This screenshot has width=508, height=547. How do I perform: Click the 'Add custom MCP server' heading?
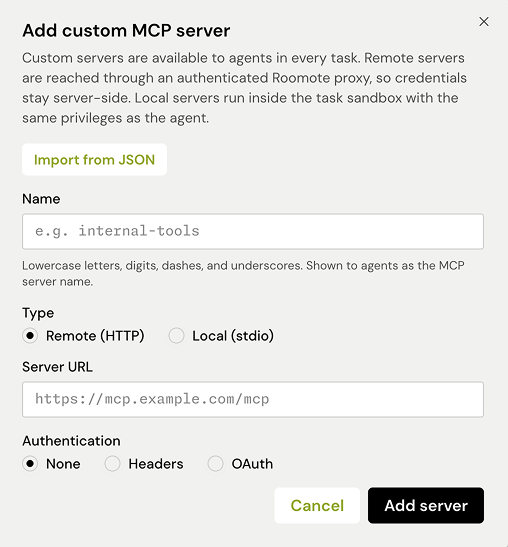pos(126,31)
